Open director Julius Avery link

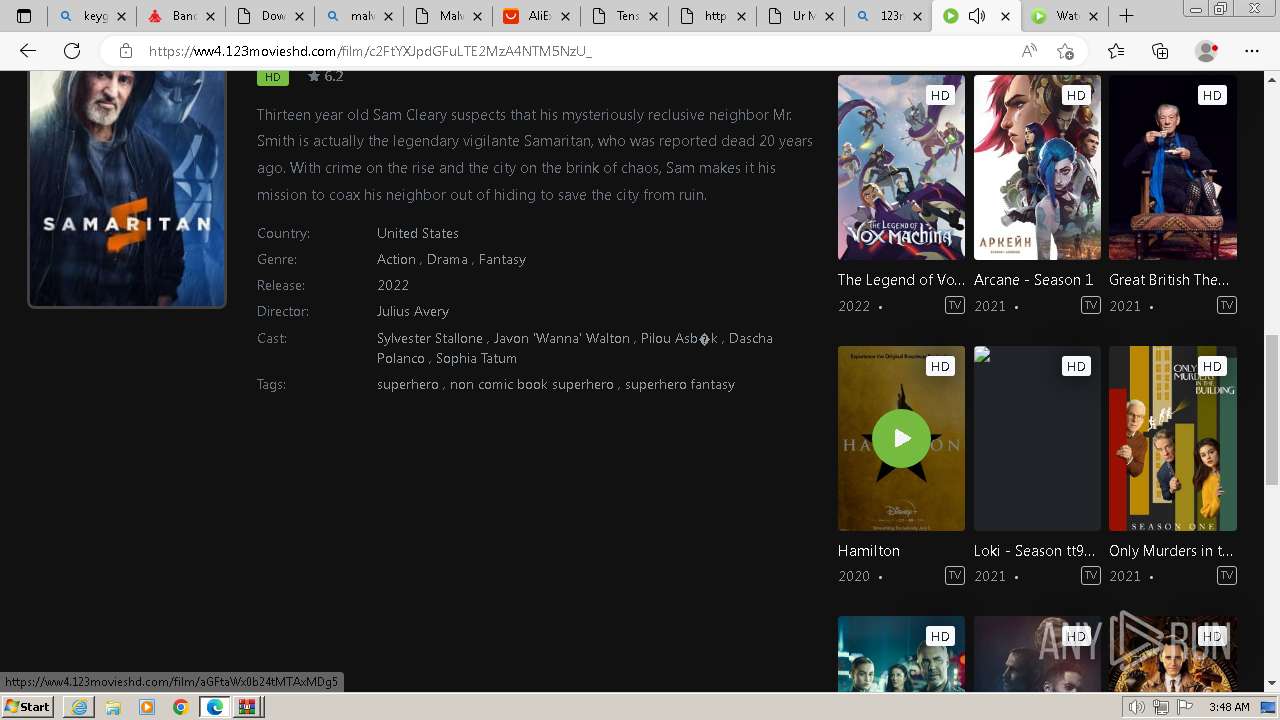pos(413,311)
